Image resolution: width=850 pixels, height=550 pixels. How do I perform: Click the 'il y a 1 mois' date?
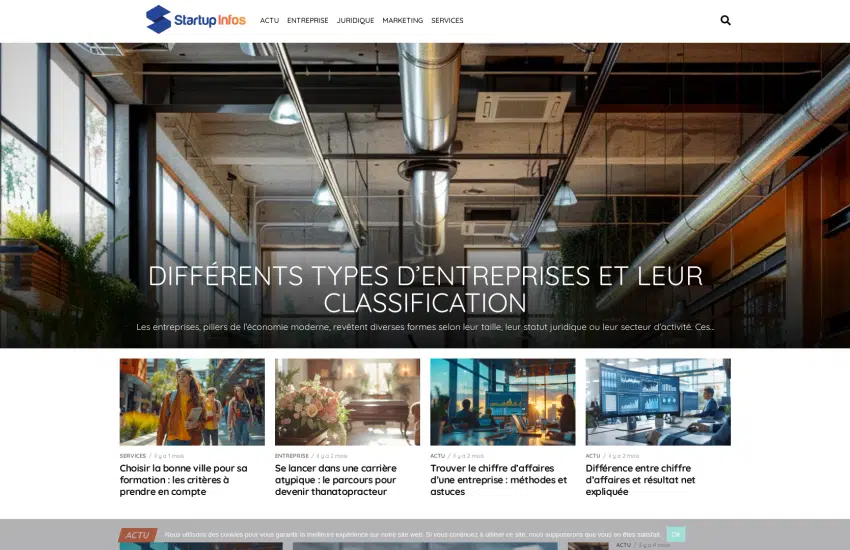click(x=169, y=456)
